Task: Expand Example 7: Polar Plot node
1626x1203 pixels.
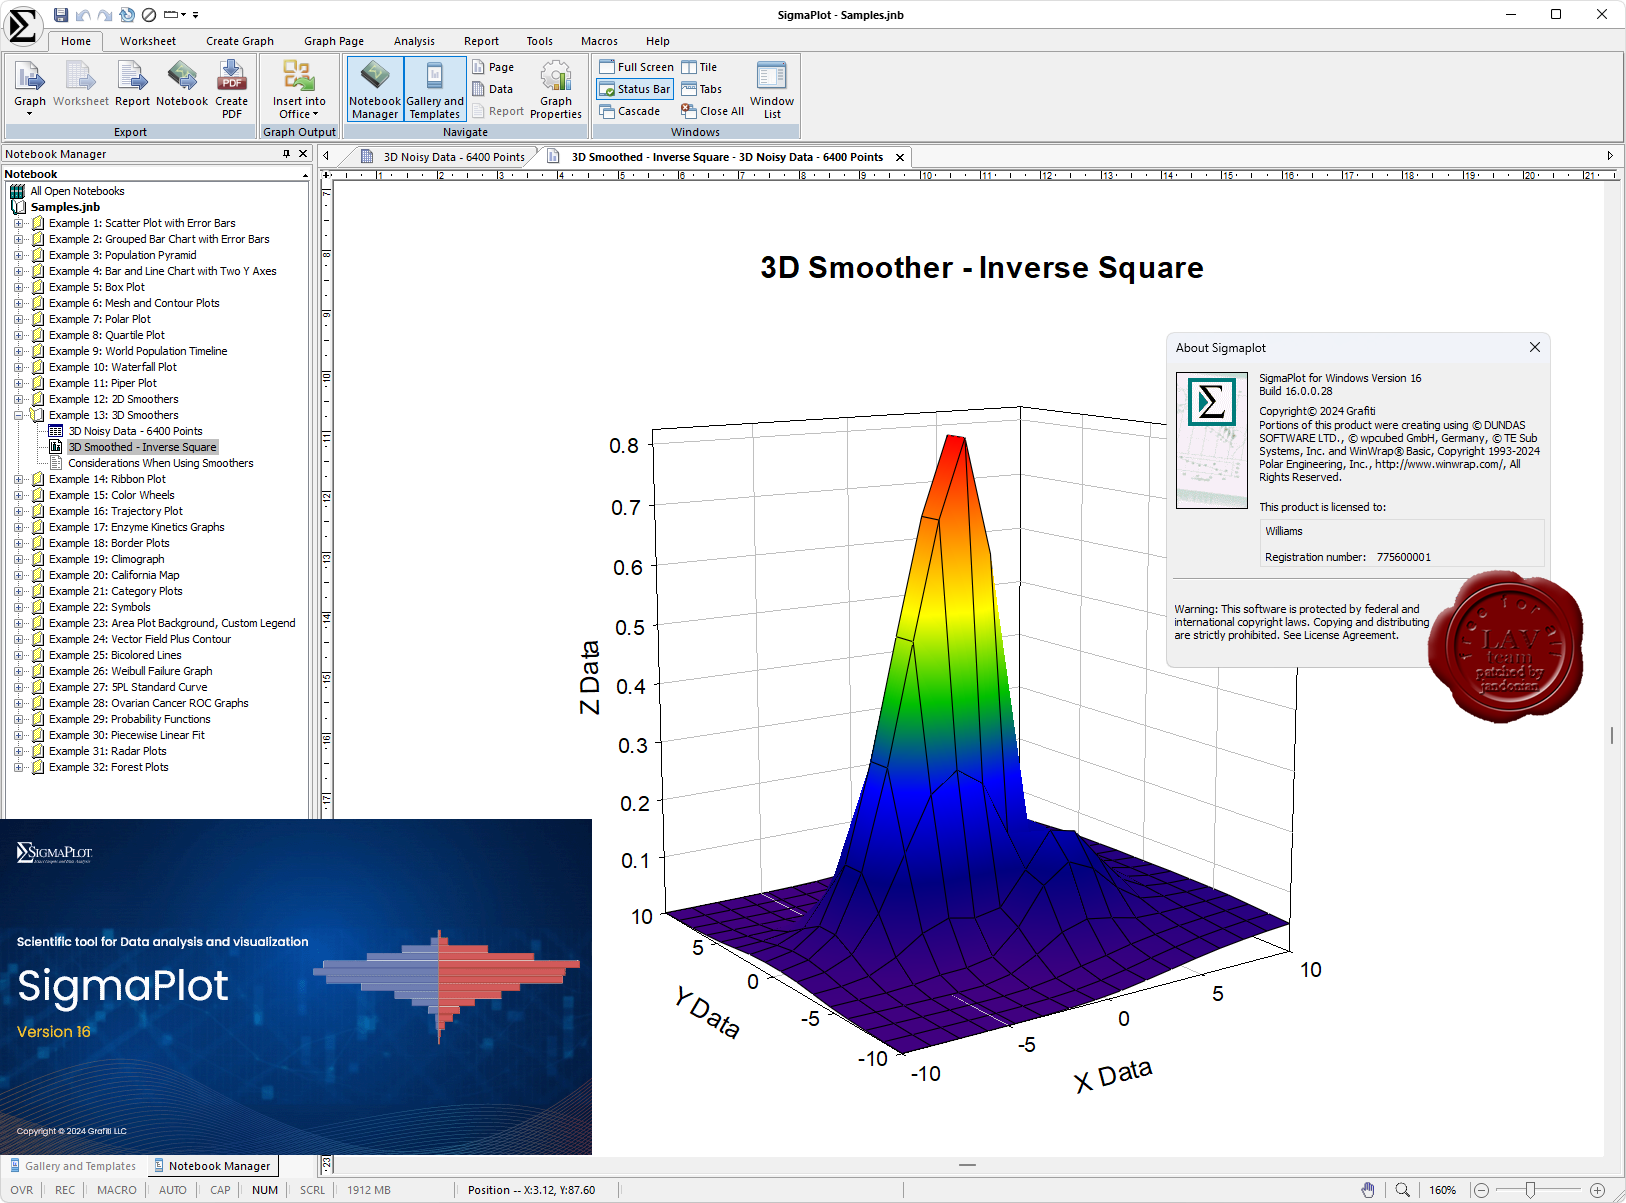Action: (x=18, y=319)
